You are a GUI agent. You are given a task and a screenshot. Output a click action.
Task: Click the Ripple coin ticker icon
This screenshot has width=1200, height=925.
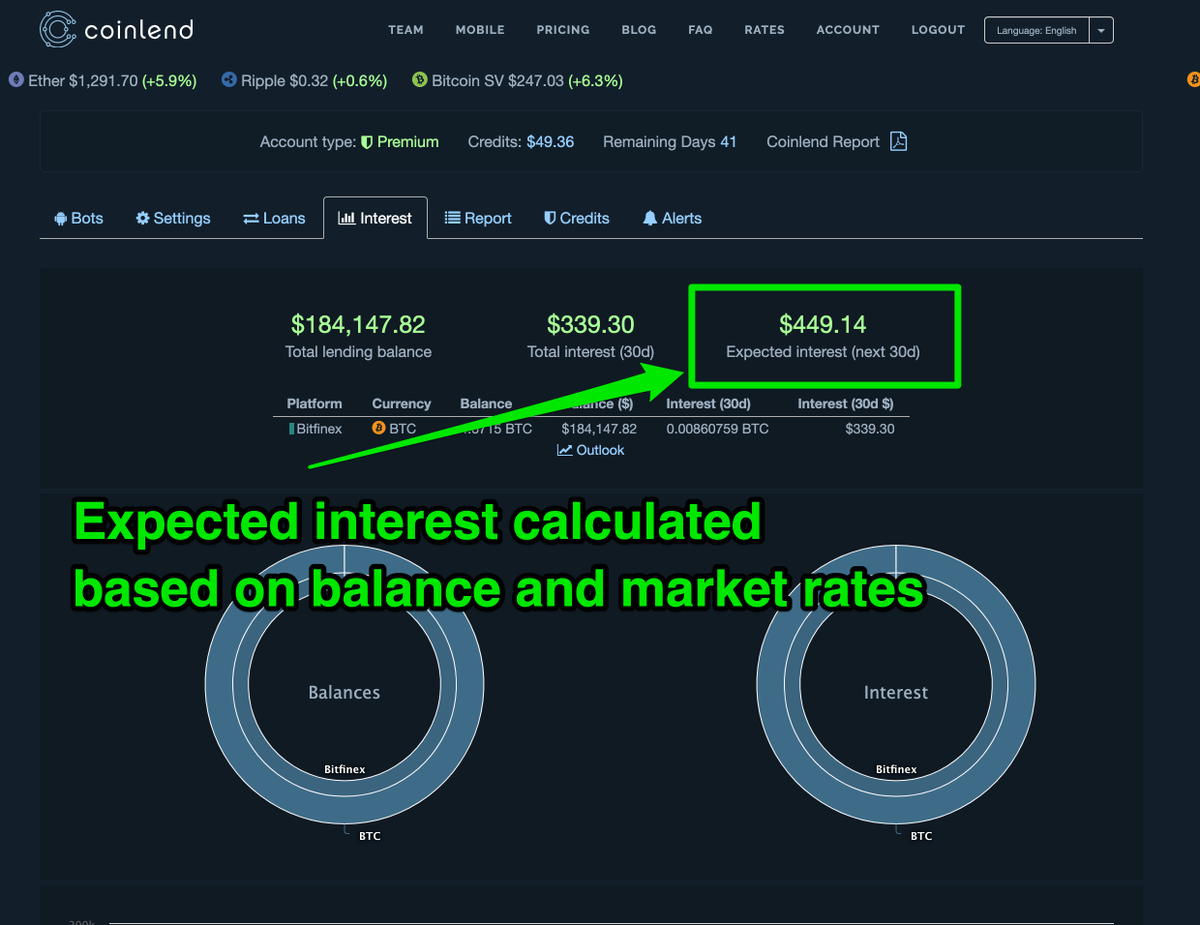click(x=229, y=80)
